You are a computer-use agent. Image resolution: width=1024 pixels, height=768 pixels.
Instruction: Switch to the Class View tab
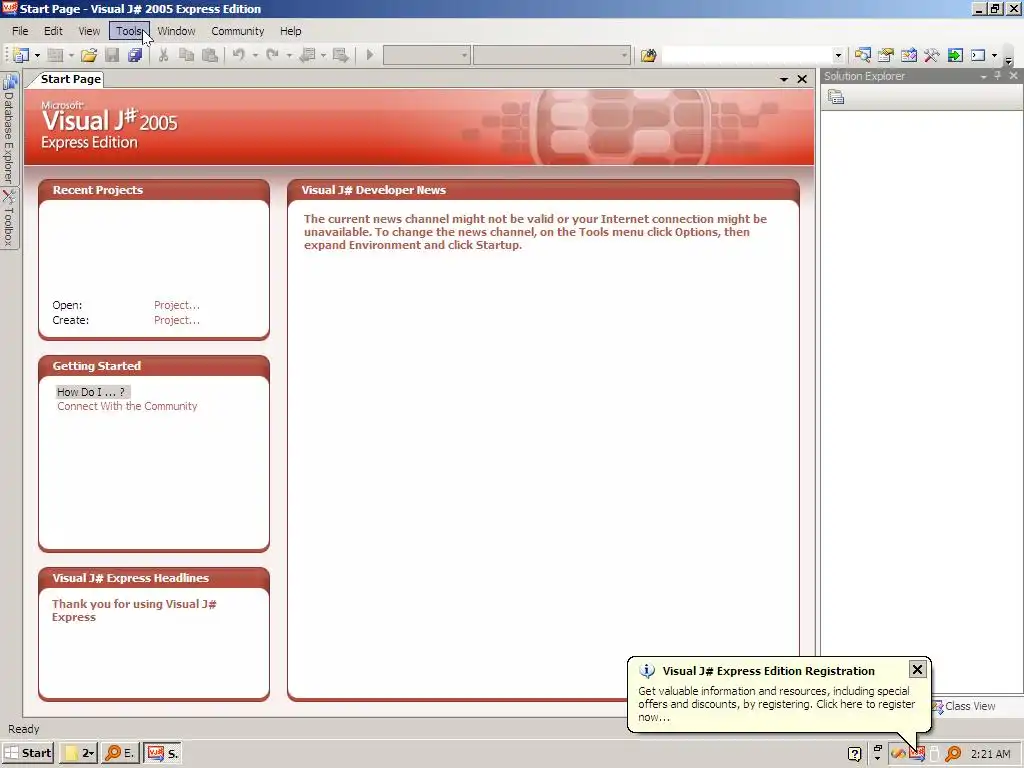click(x=965, y=706)
